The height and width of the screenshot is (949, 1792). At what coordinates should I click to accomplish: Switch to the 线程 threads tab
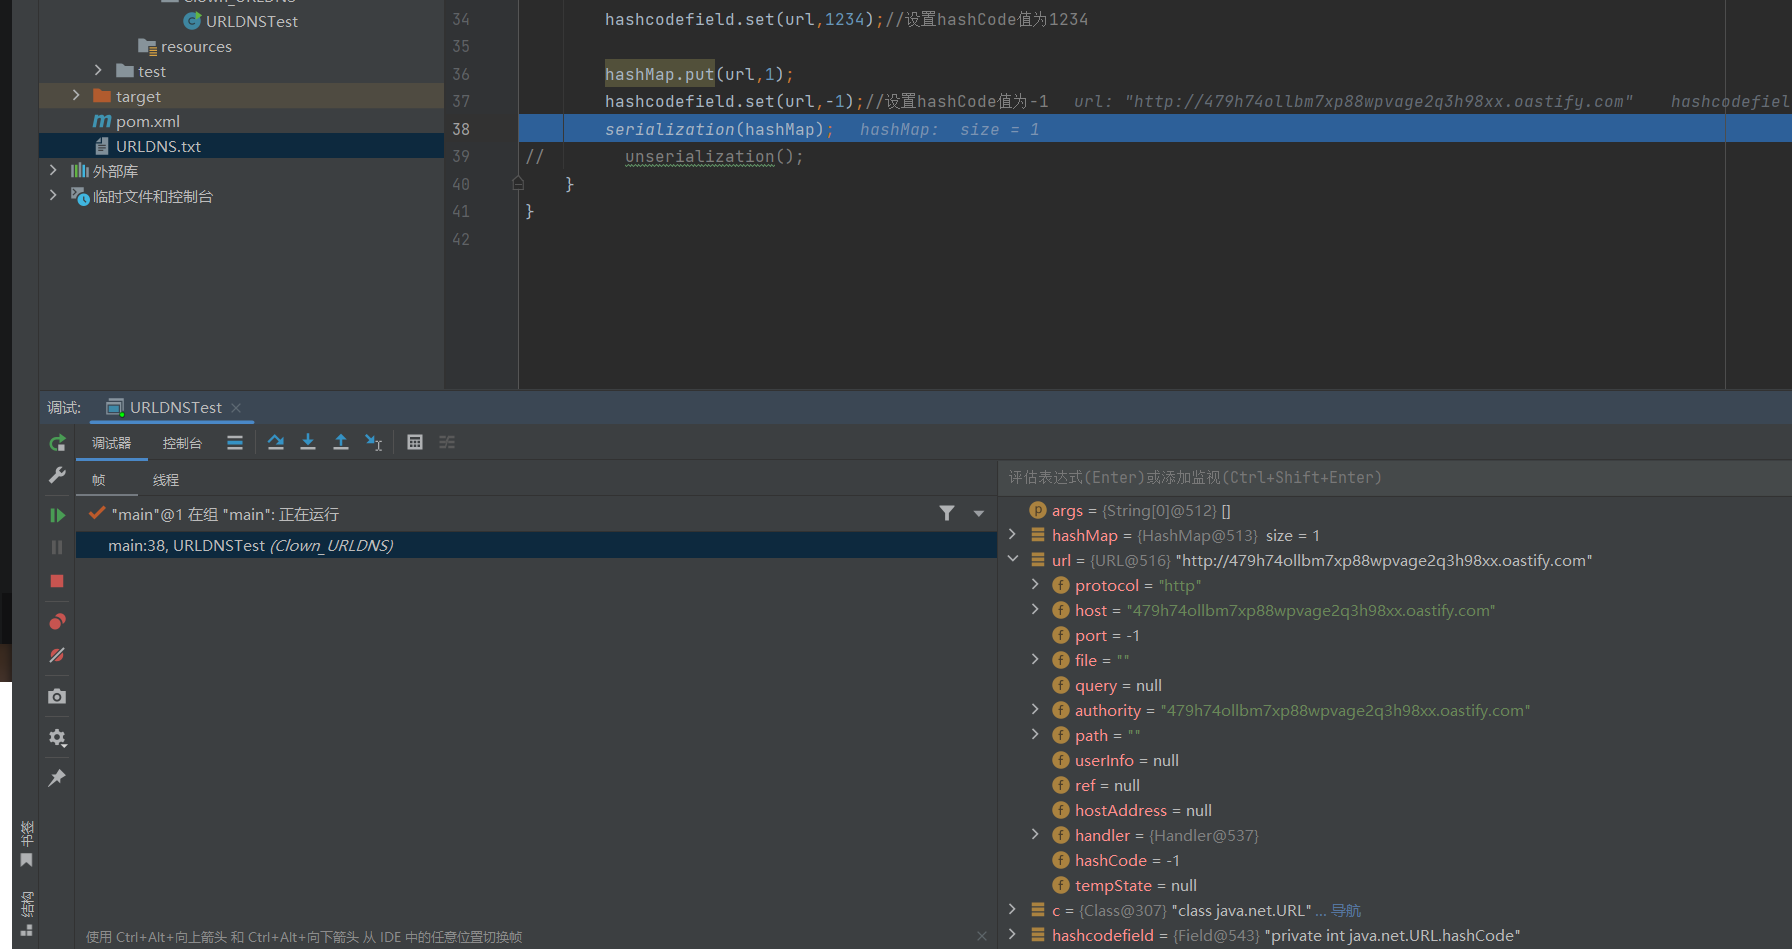(166, 480)
